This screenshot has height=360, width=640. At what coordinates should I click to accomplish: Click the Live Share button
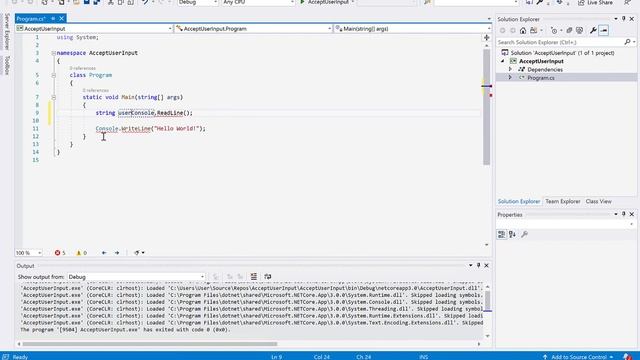point(595,2)
